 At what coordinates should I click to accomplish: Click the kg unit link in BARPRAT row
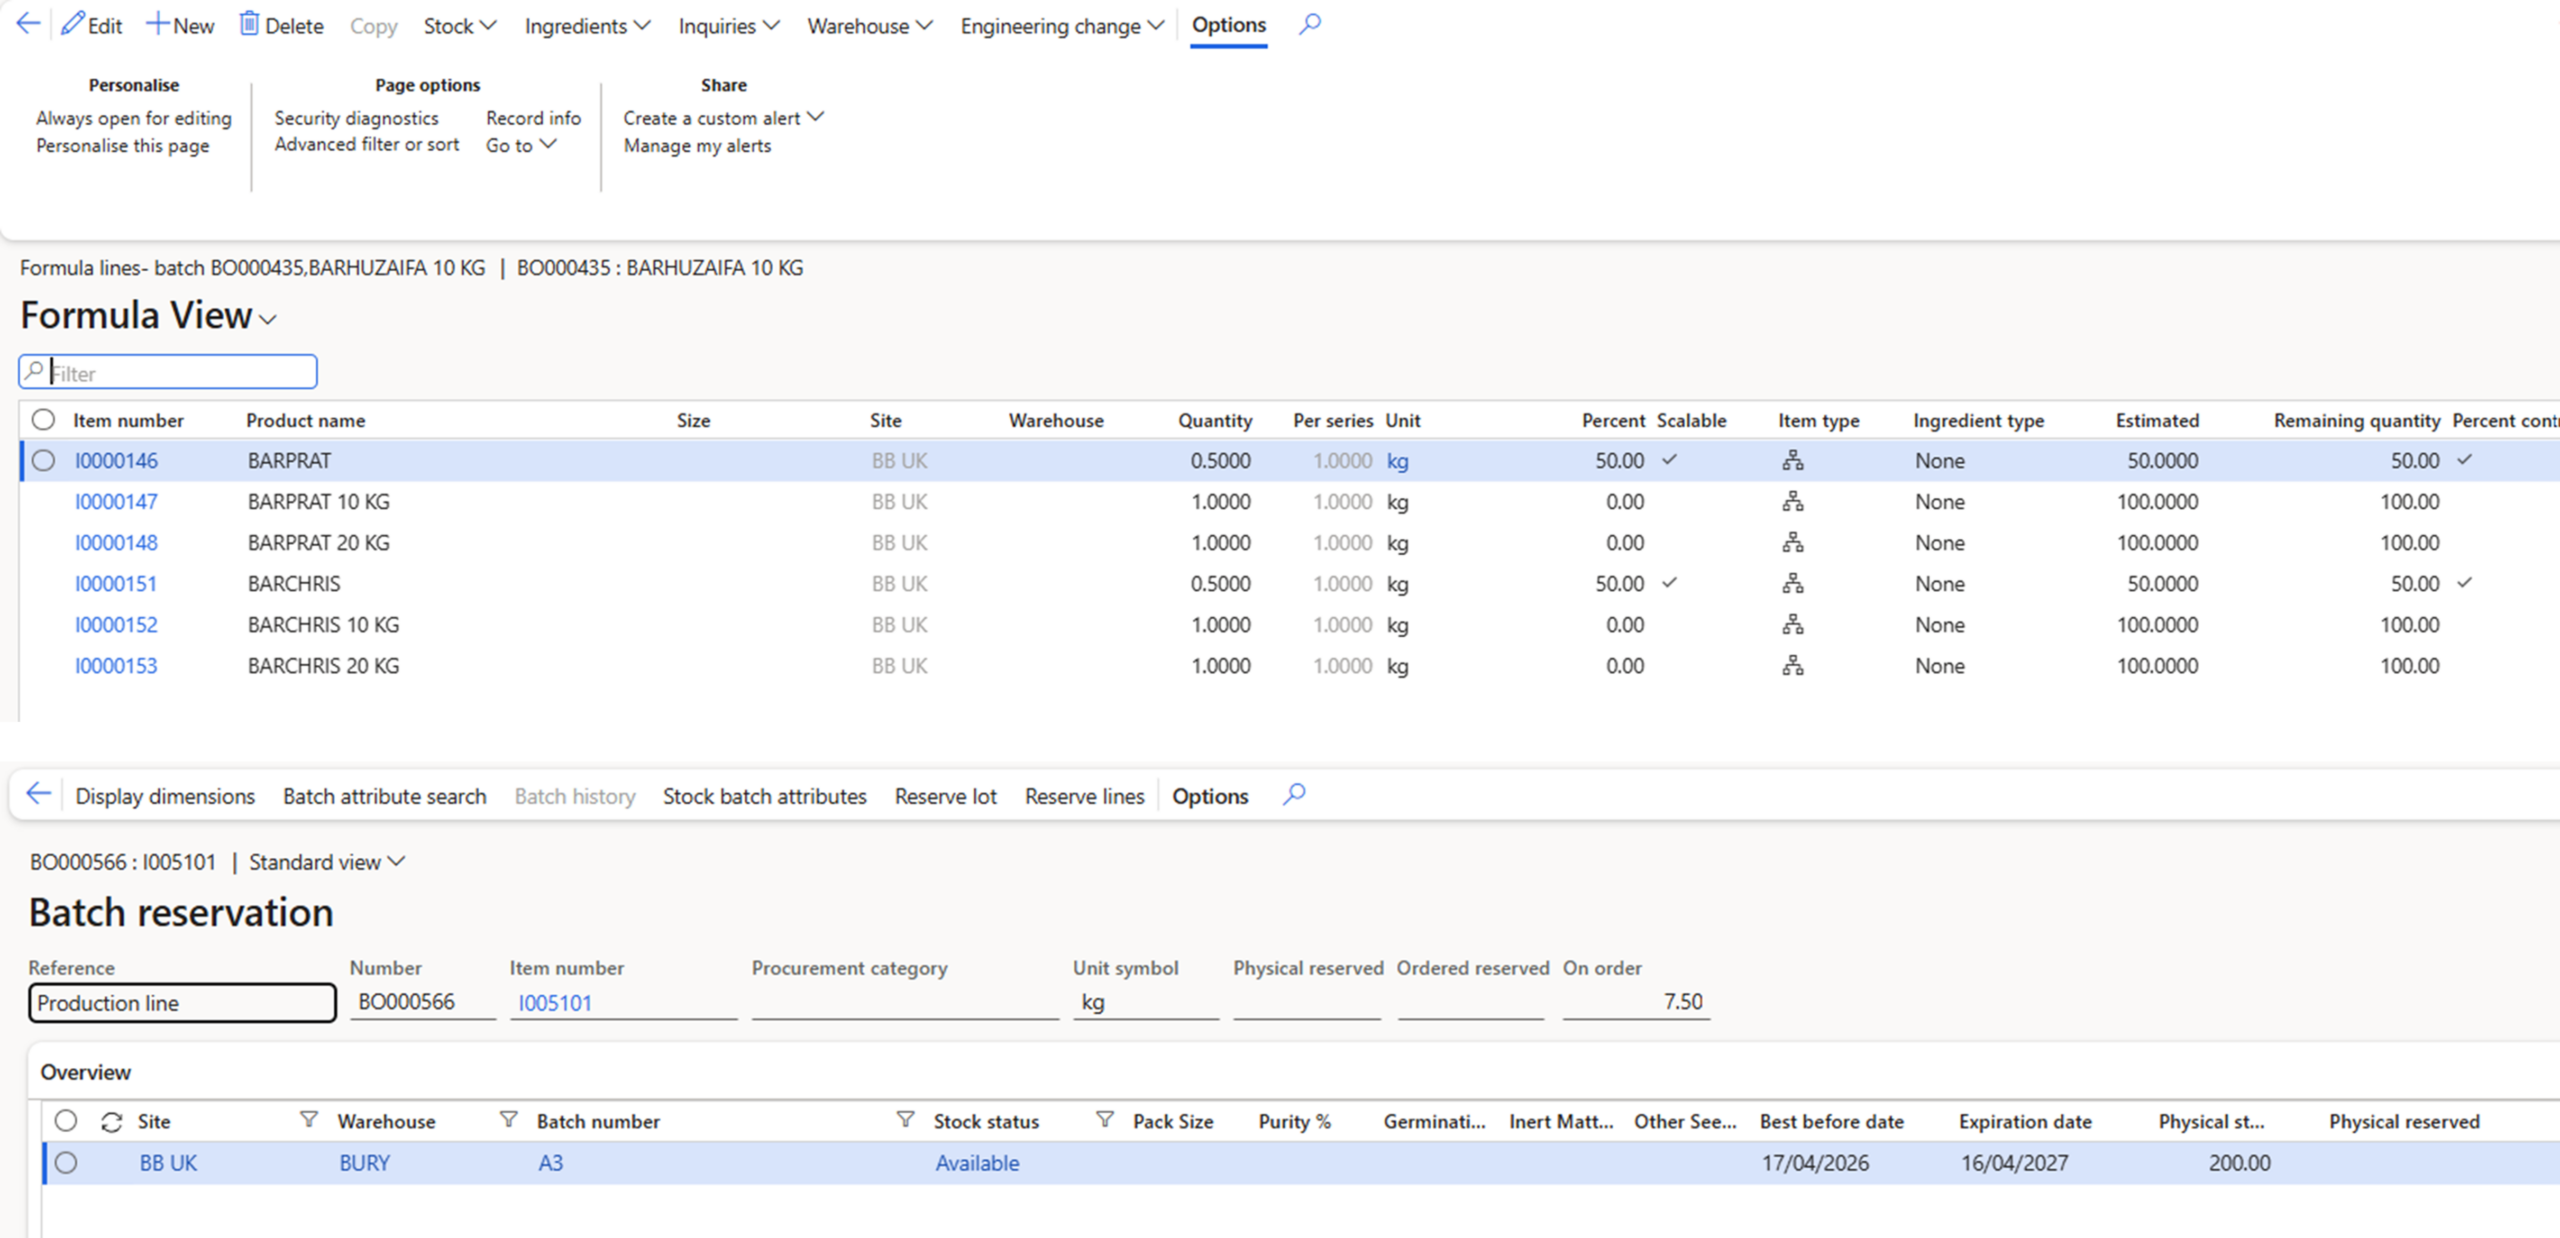(x=1398, y=461)
